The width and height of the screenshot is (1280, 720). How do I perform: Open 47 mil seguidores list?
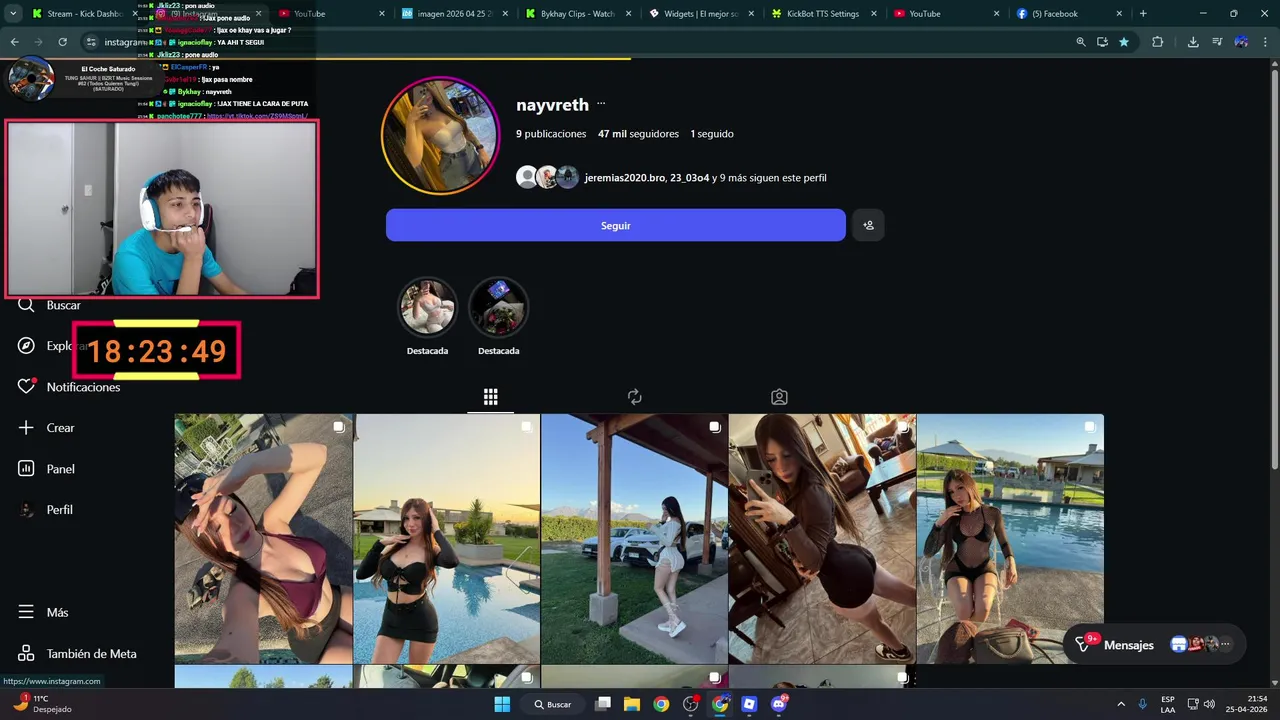[x=638, y=133]
